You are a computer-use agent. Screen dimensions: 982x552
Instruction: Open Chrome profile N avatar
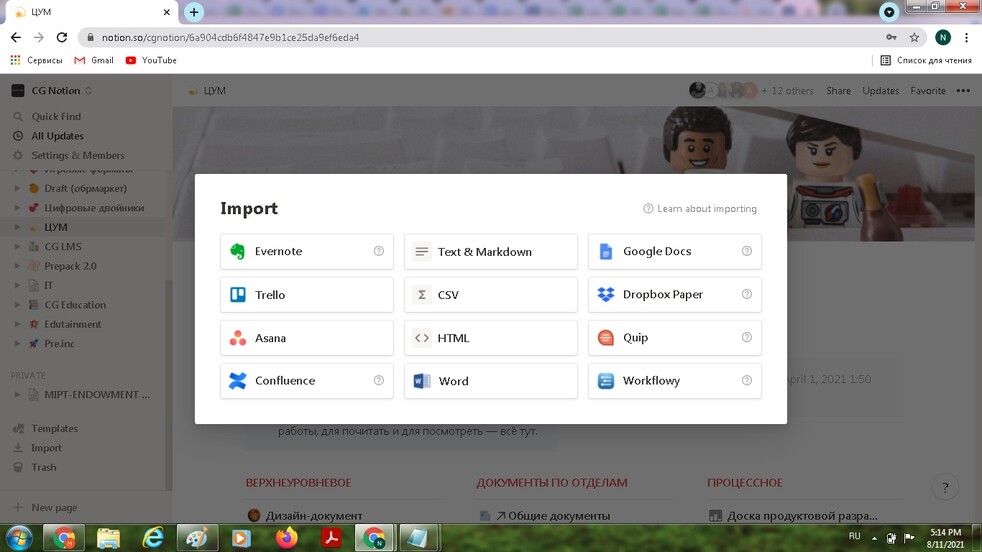click(943, 38)
